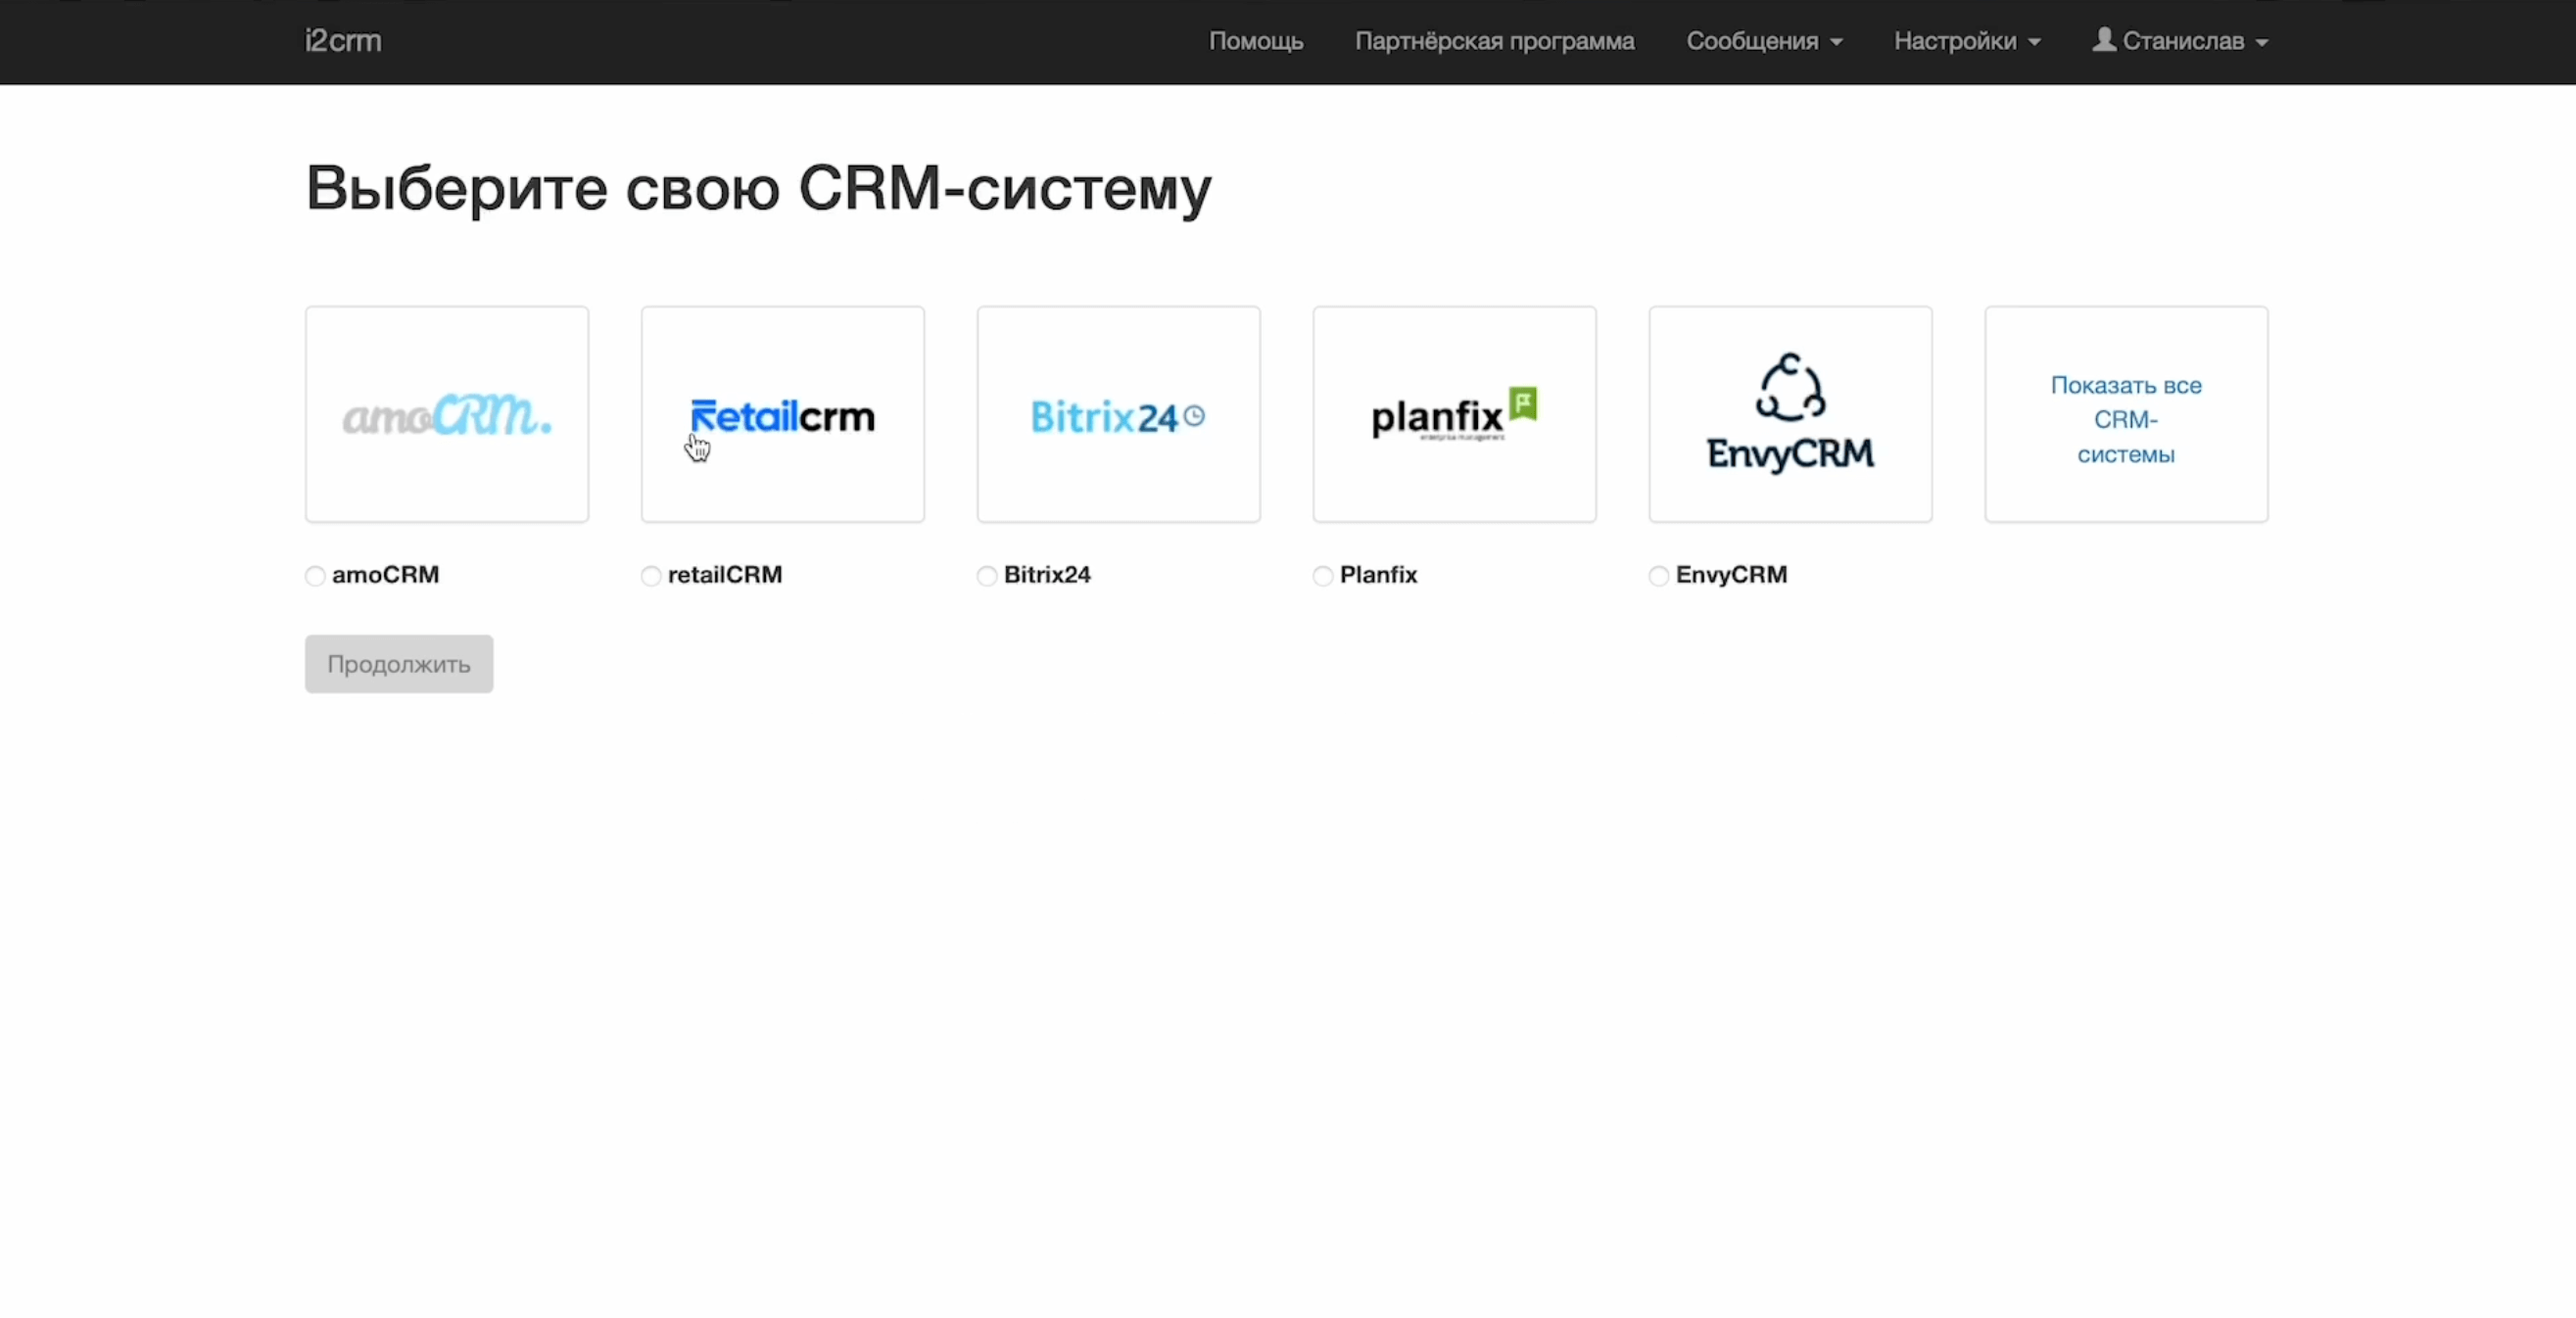This screenshot has width=2576, height=1318.
Task: Choose the Planfix logo tile
Action: (1454, 414)
